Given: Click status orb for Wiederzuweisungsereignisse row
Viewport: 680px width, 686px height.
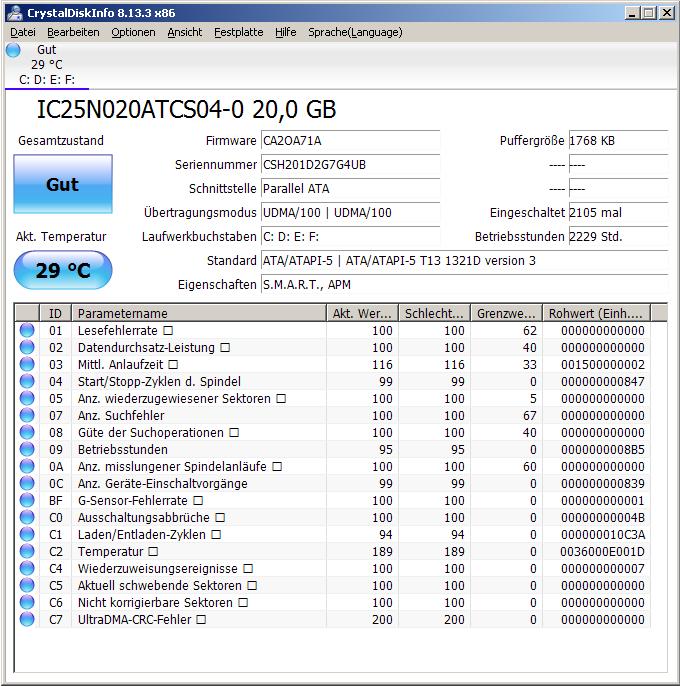Looking at the screenshot, I should tap(27, 568).
